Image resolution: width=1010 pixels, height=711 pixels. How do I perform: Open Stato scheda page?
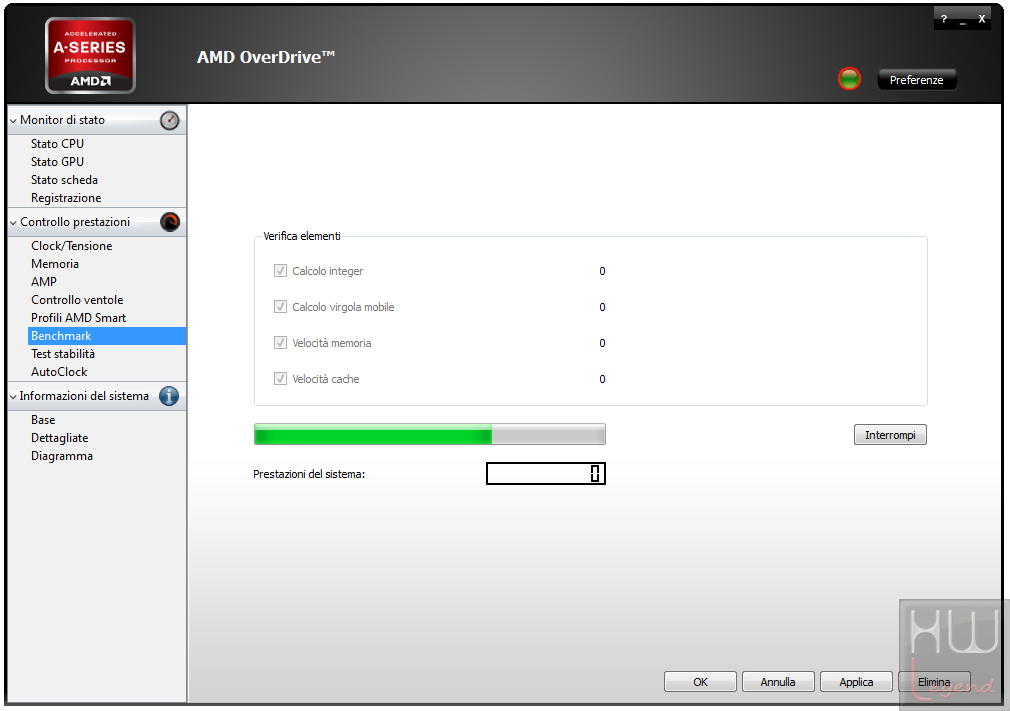[x=64, y=180]
